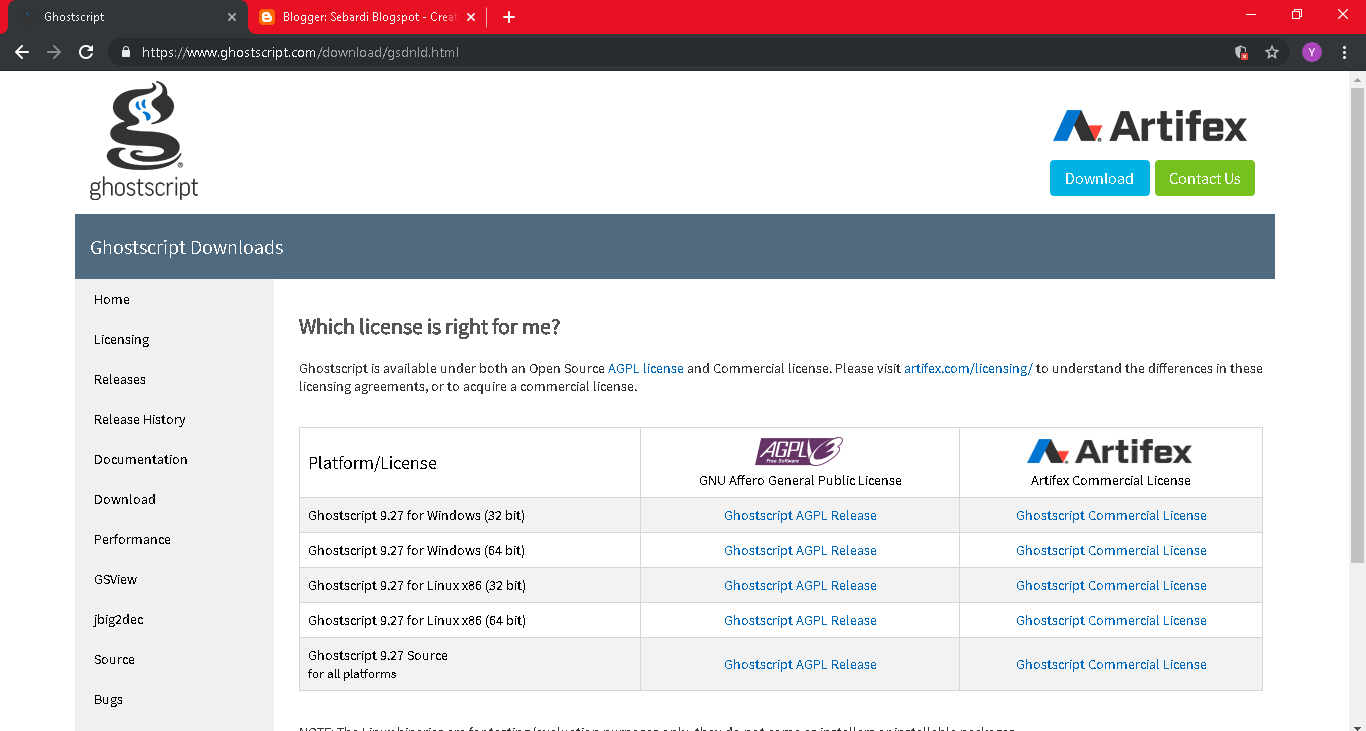Open Download in the sidebar

125,499
